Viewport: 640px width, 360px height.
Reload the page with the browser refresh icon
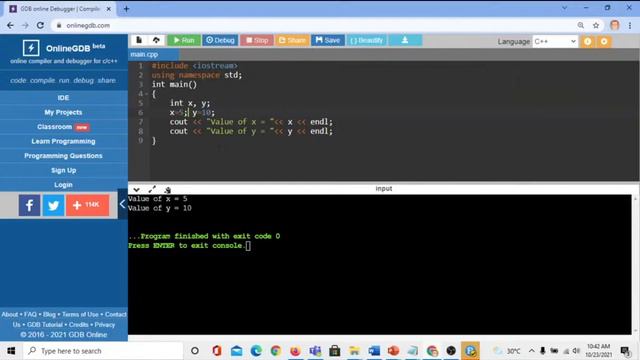tap(40, 25)
